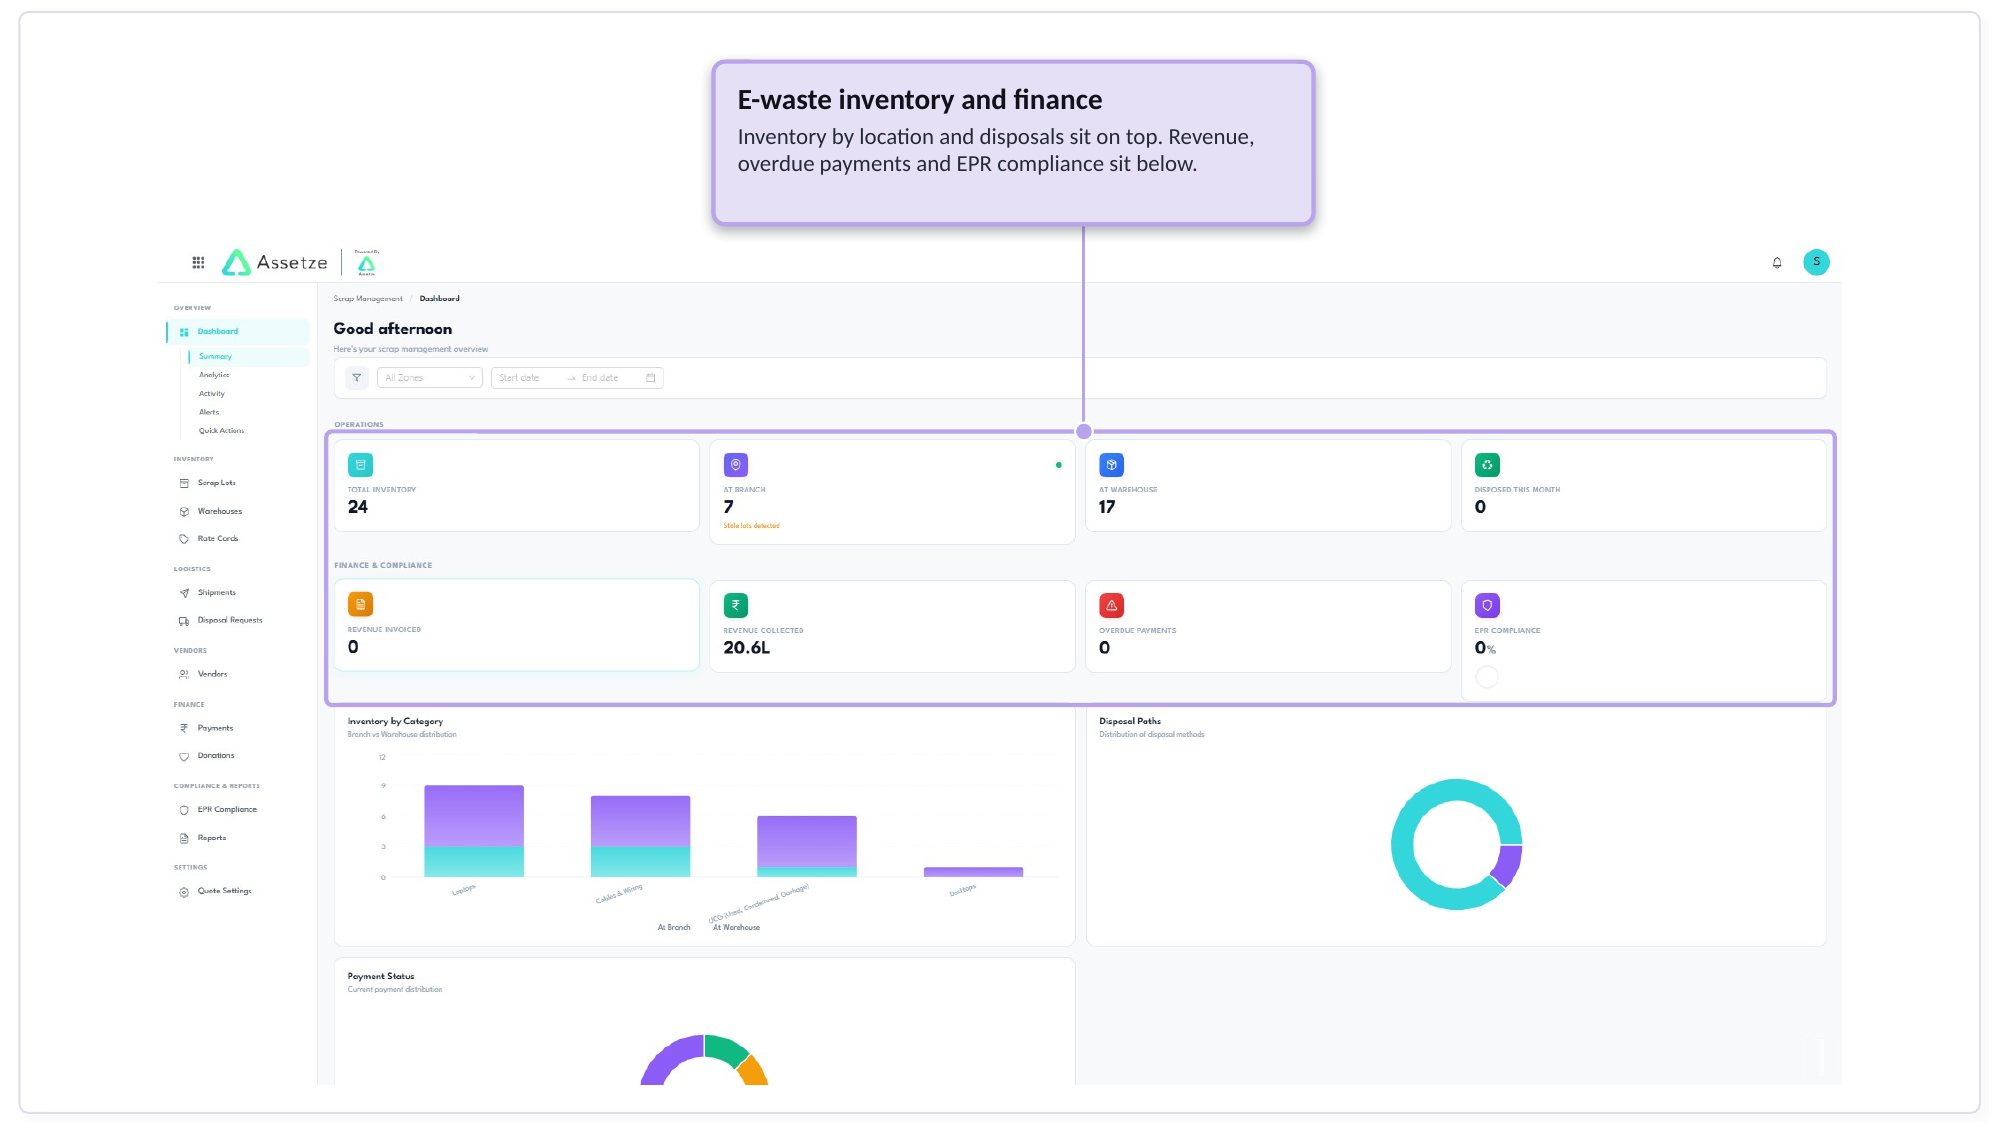Screen dimensions: 2001x1125
Task: Open the Alerts submenu item
Action: pos(209,412)
